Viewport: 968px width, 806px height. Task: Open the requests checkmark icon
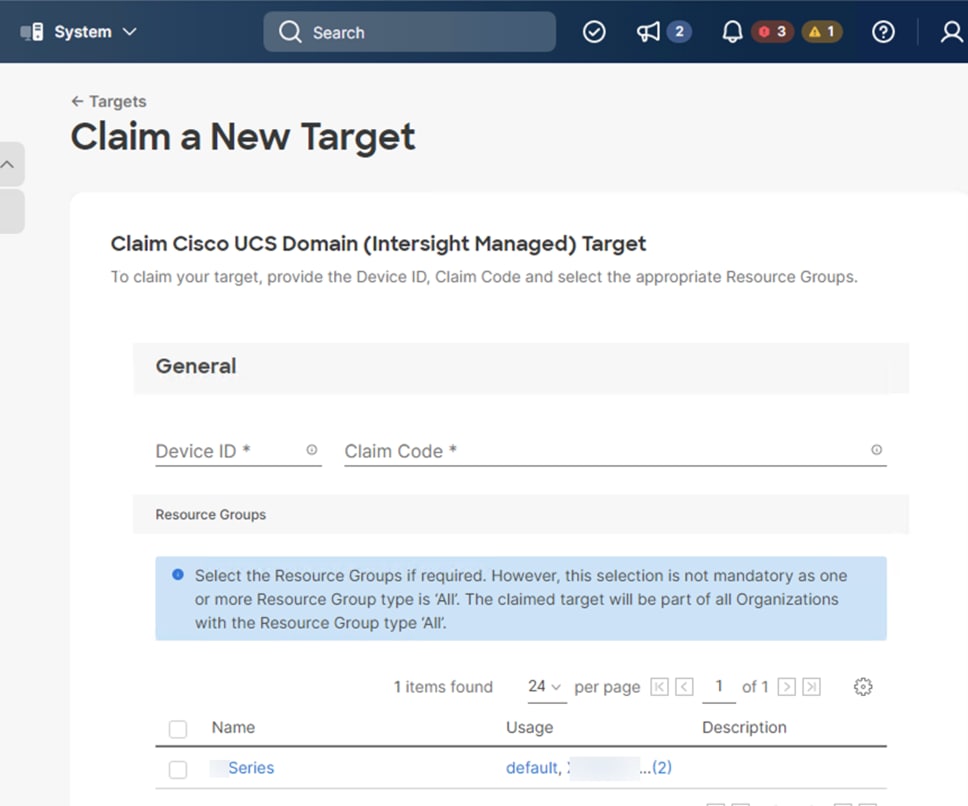(x=594, y=31)
